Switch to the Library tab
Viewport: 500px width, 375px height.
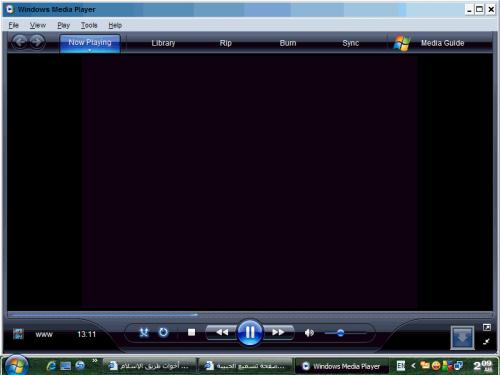(163, 43)
